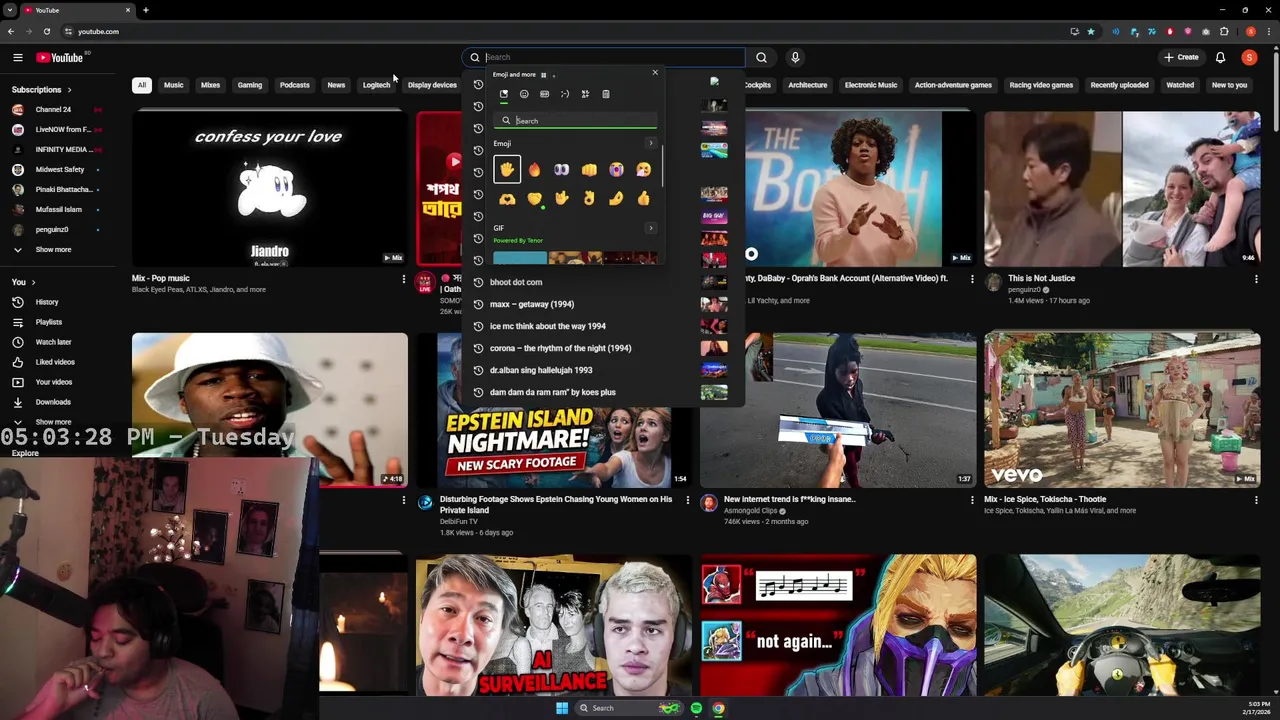Click the emoji panel search field
The width and height of the screenshot is (1280, 720).
point(576,121)
